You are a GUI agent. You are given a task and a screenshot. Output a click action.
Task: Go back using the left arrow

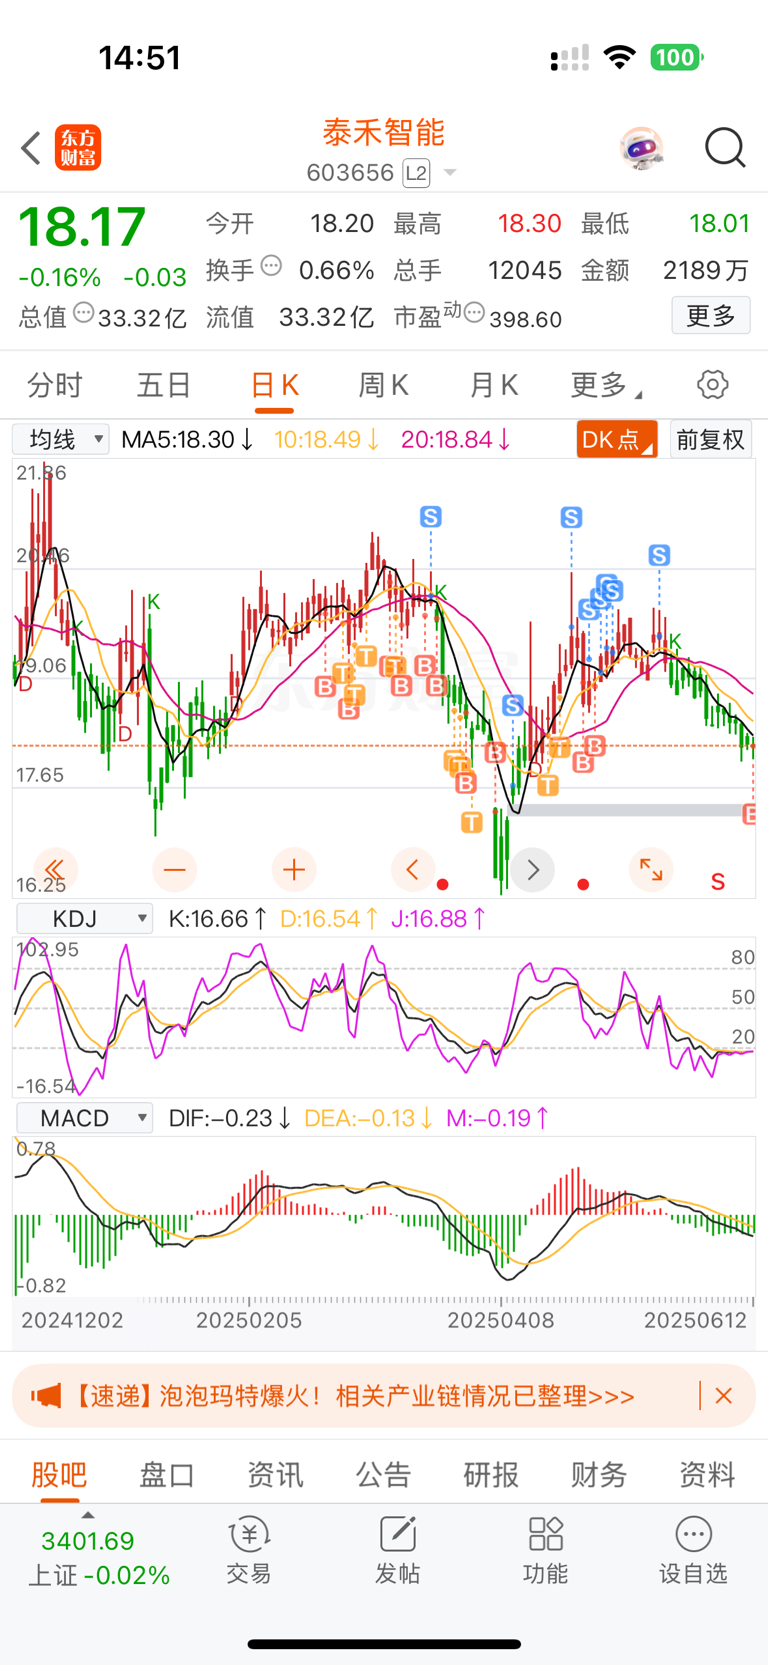coord(31,148)
